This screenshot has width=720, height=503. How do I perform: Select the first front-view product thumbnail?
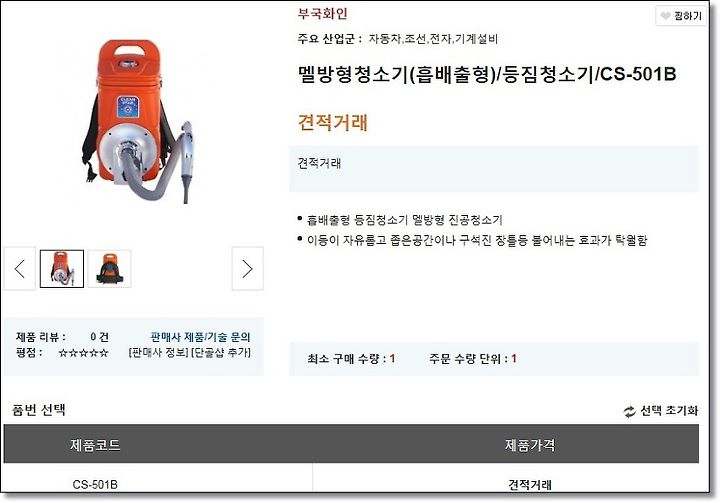62,269
